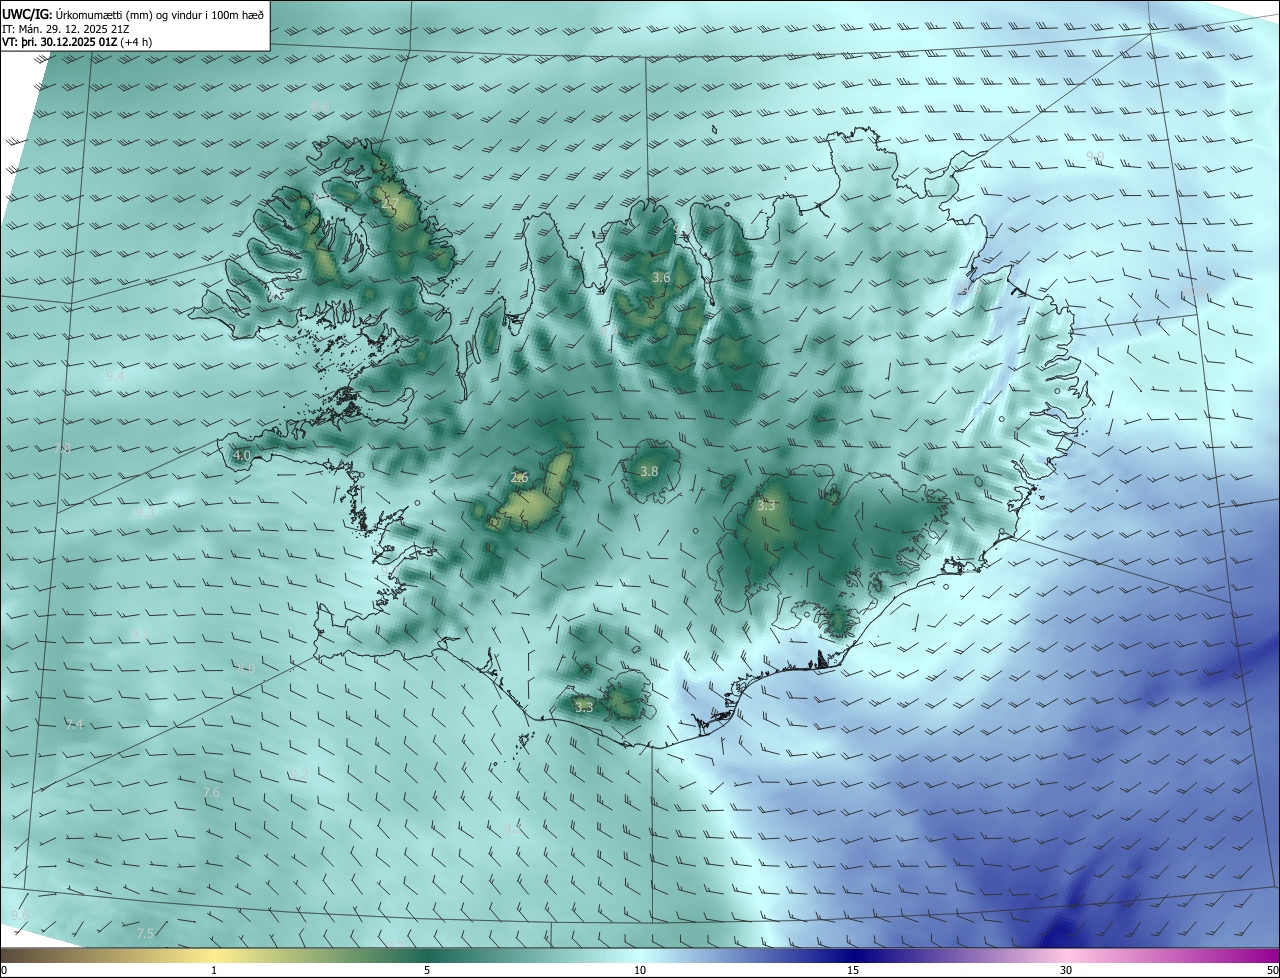This screenshot has height=978, width=1280.
Task: Click the 4.0 value on Snæfellsnes peninsula
Action: click(x=242, y=455)
